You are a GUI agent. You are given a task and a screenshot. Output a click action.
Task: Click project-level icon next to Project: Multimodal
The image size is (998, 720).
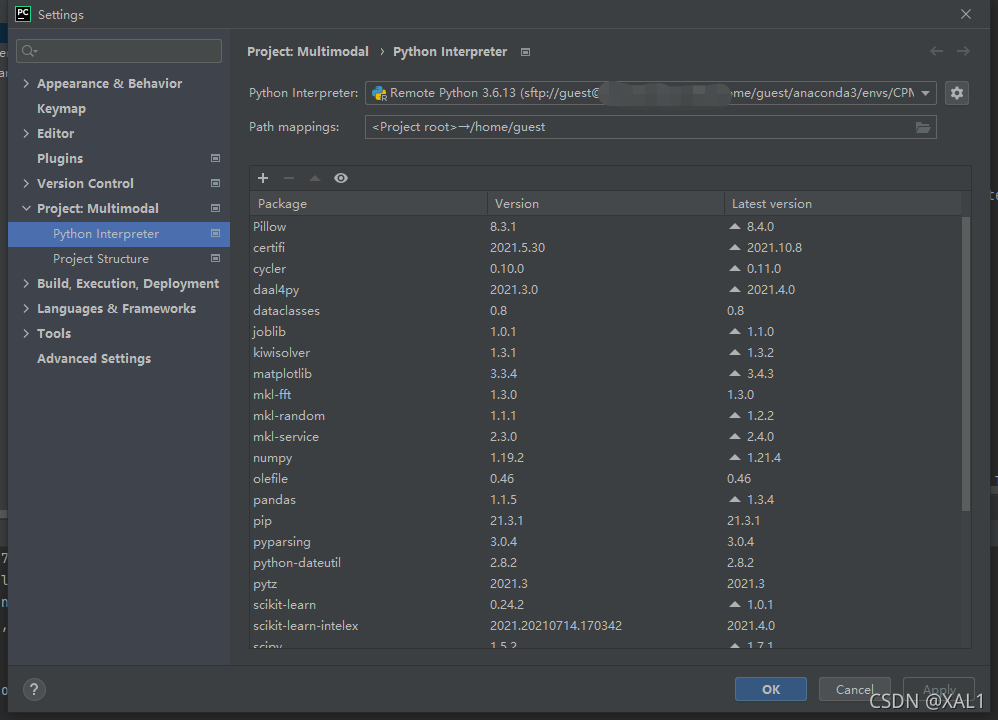(215, 208)
